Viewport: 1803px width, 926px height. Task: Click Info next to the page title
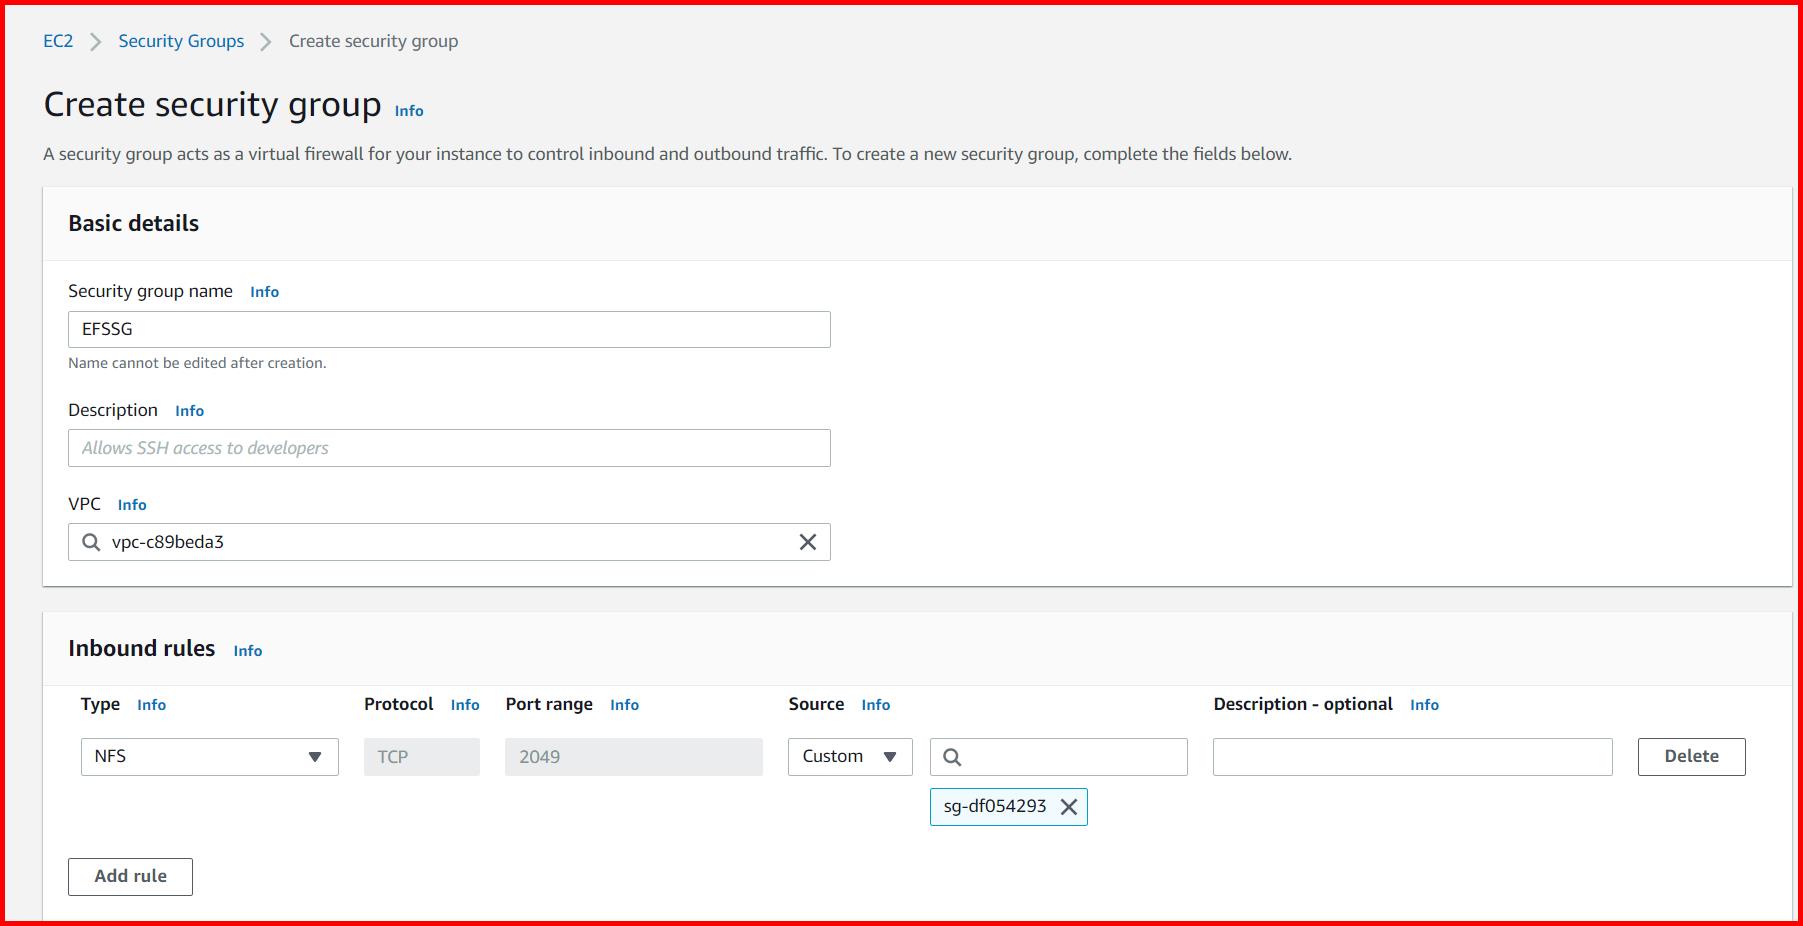407,111
